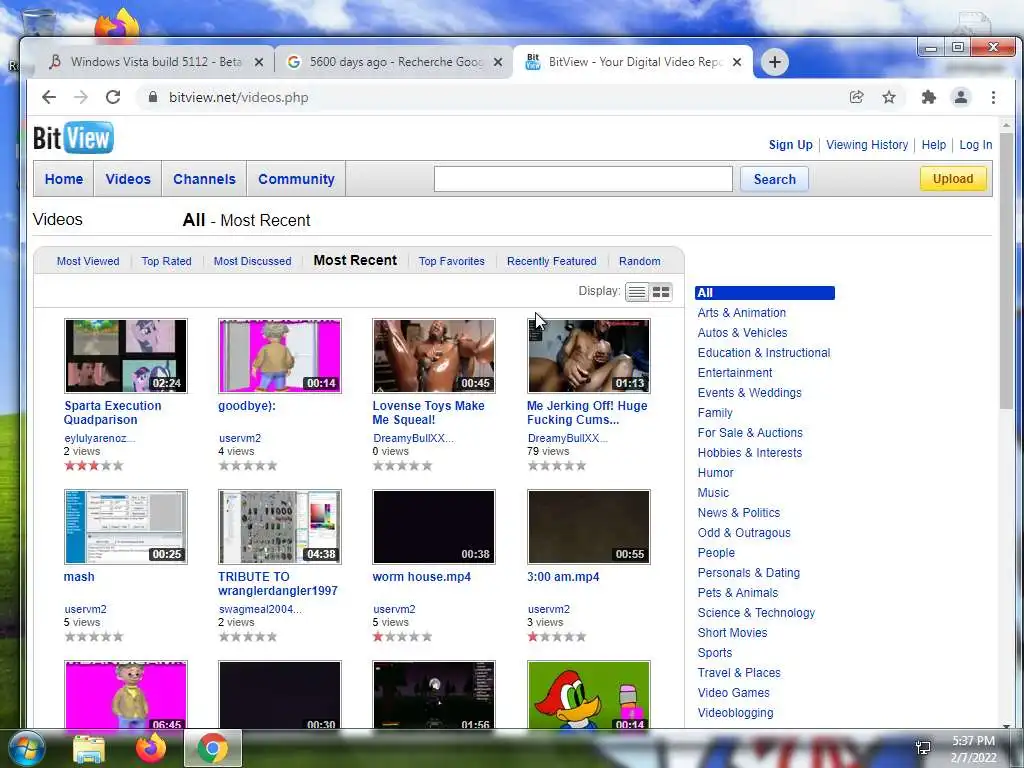
Task: Filter by Pets & Animals category
Action: pos(737,593)
